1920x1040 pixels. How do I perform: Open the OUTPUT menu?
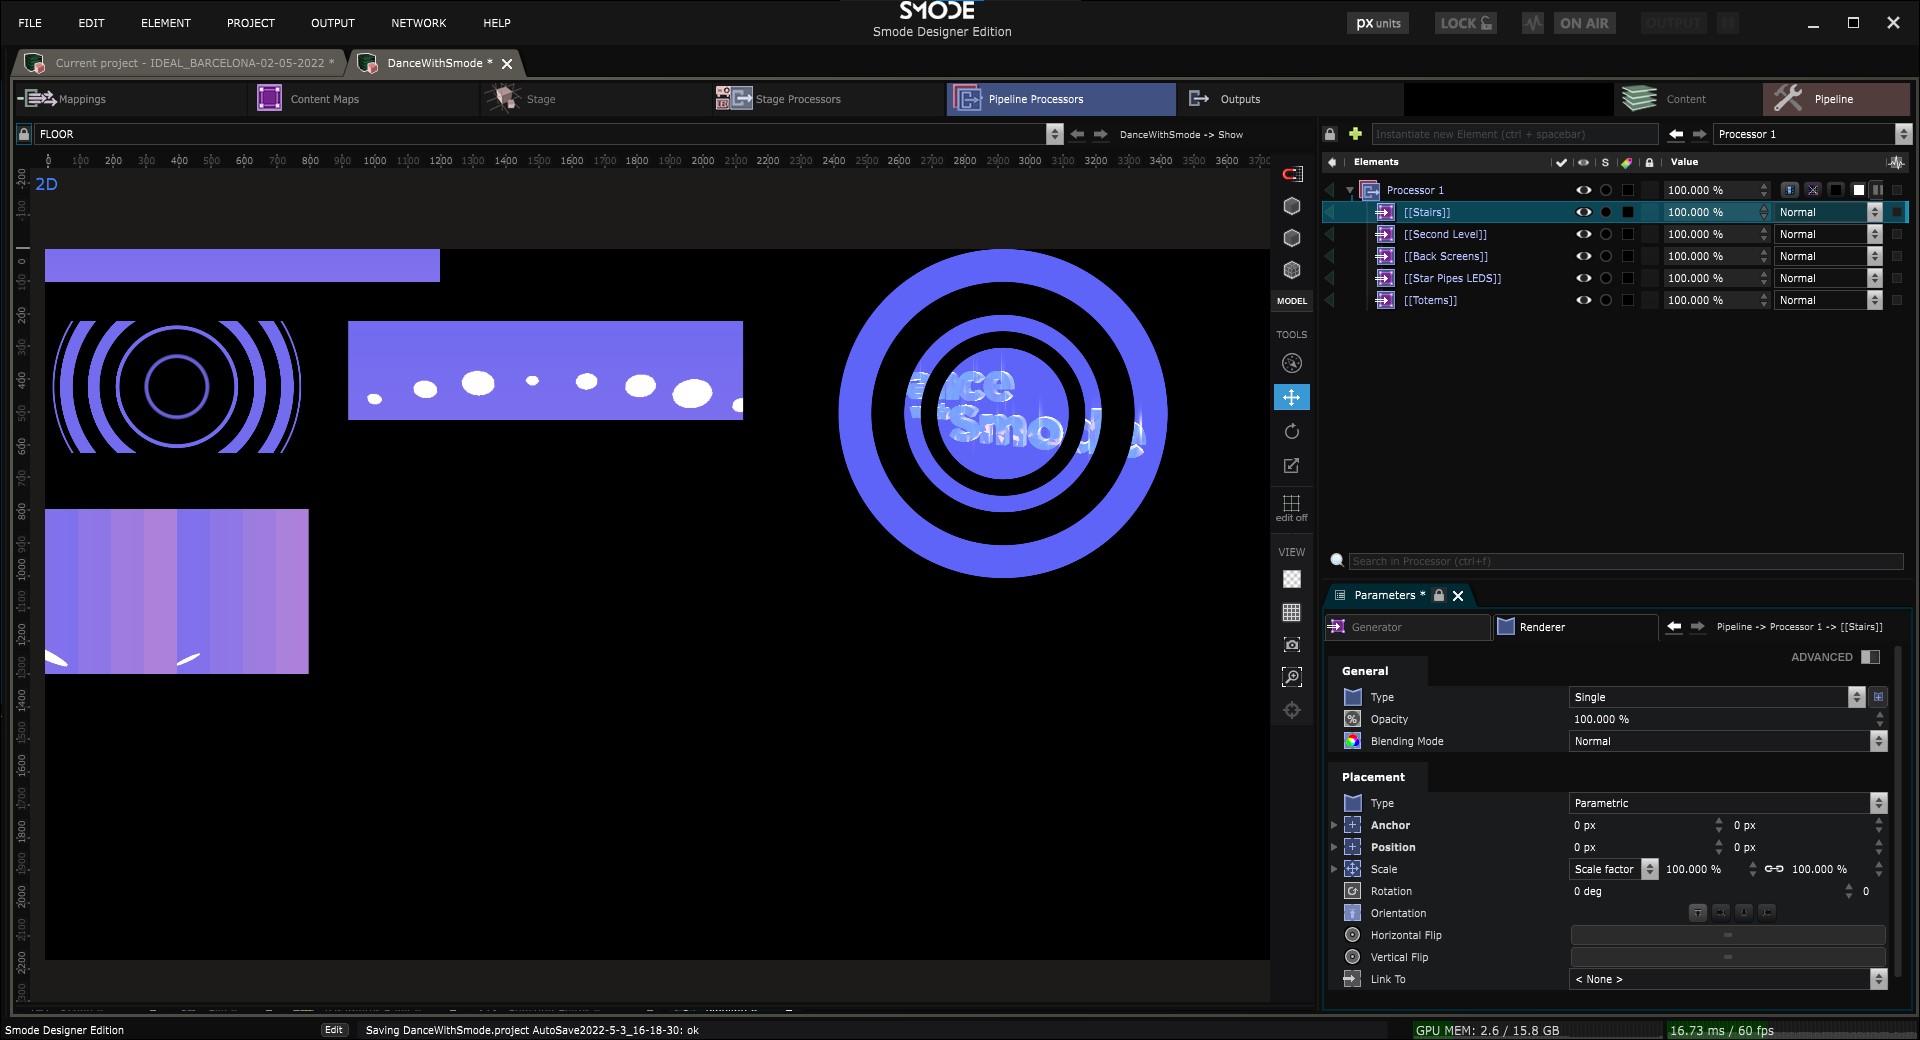coord(332,23)
